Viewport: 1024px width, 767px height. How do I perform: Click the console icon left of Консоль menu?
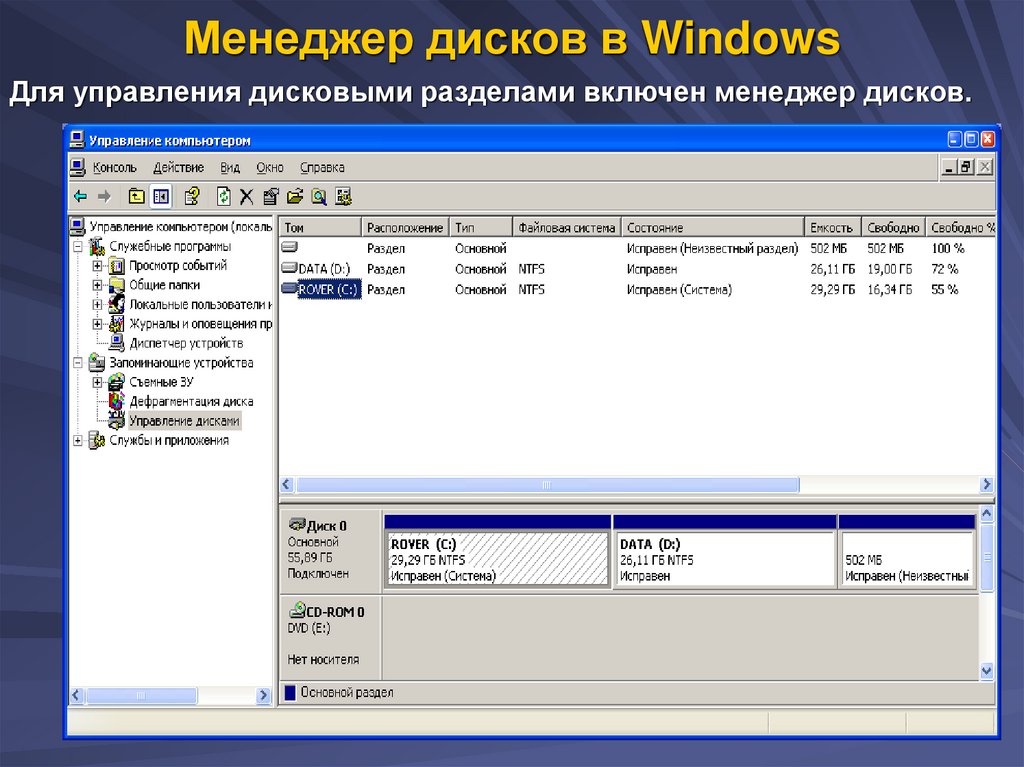point(78,168)
